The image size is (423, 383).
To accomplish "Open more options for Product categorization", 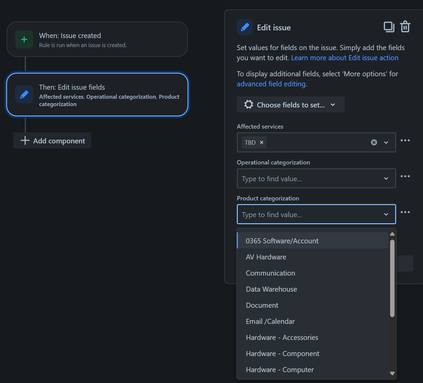I will coord(405,212).
